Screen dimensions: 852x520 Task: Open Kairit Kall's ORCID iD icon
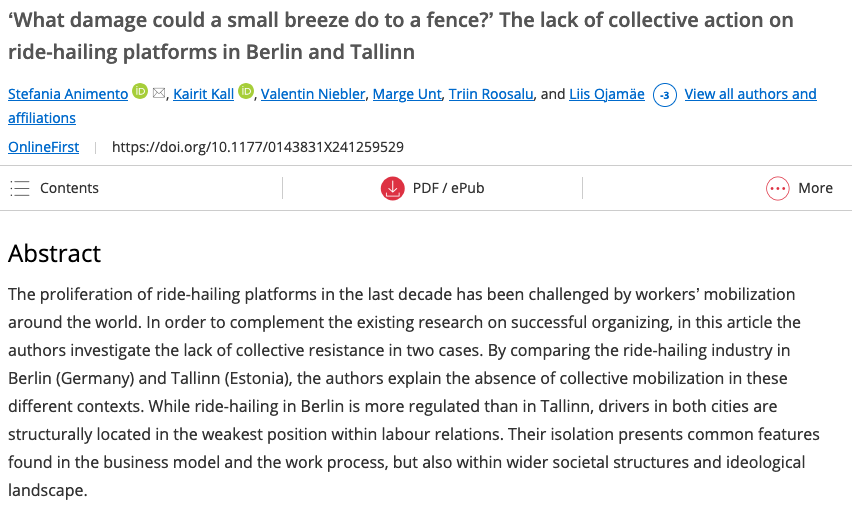pyautogui.click(x=246, y=91)
